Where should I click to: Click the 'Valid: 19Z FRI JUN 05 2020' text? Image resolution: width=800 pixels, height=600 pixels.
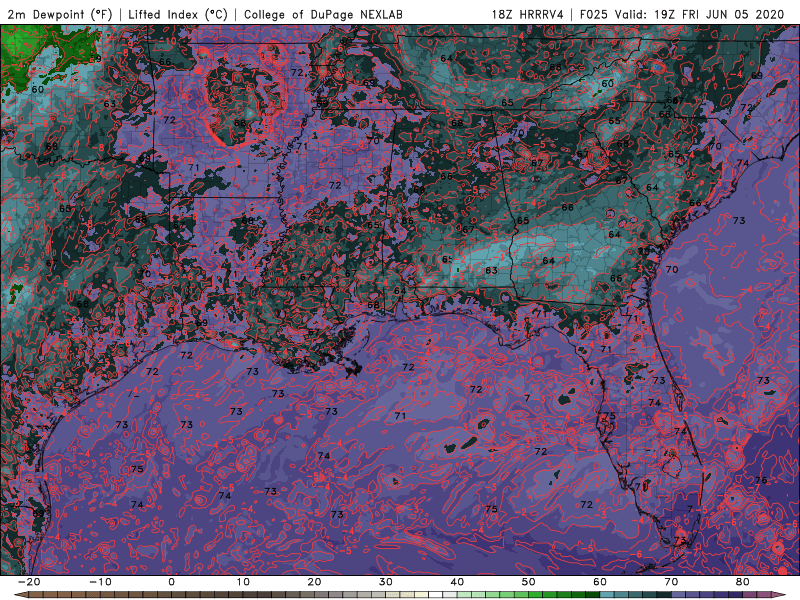(699, 14)
